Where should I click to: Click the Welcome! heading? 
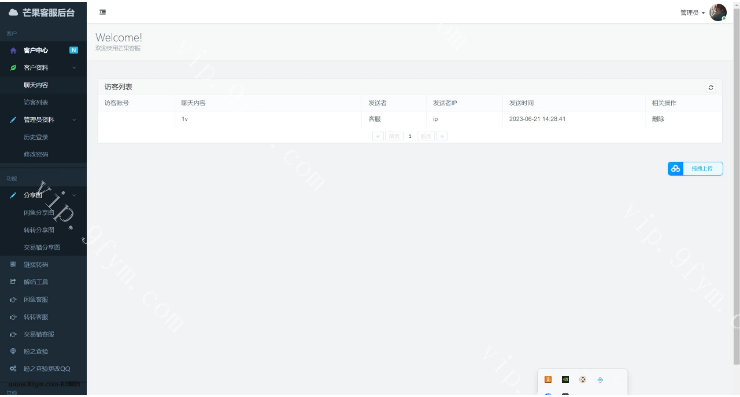118,37
